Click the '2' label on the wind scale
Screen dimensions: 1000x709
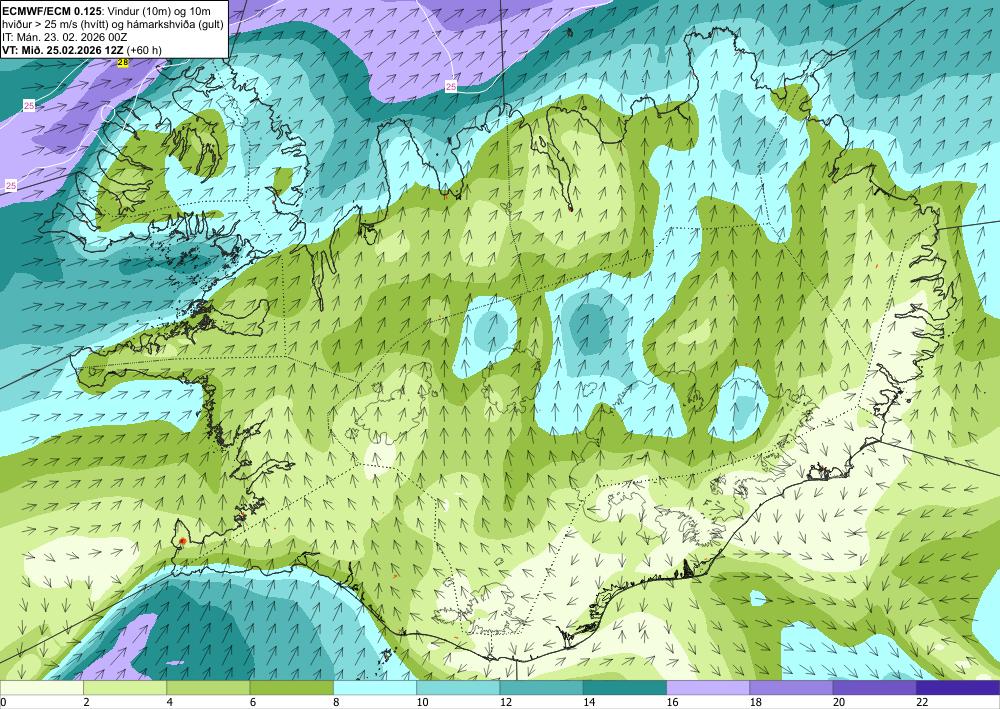click(86, 702)
